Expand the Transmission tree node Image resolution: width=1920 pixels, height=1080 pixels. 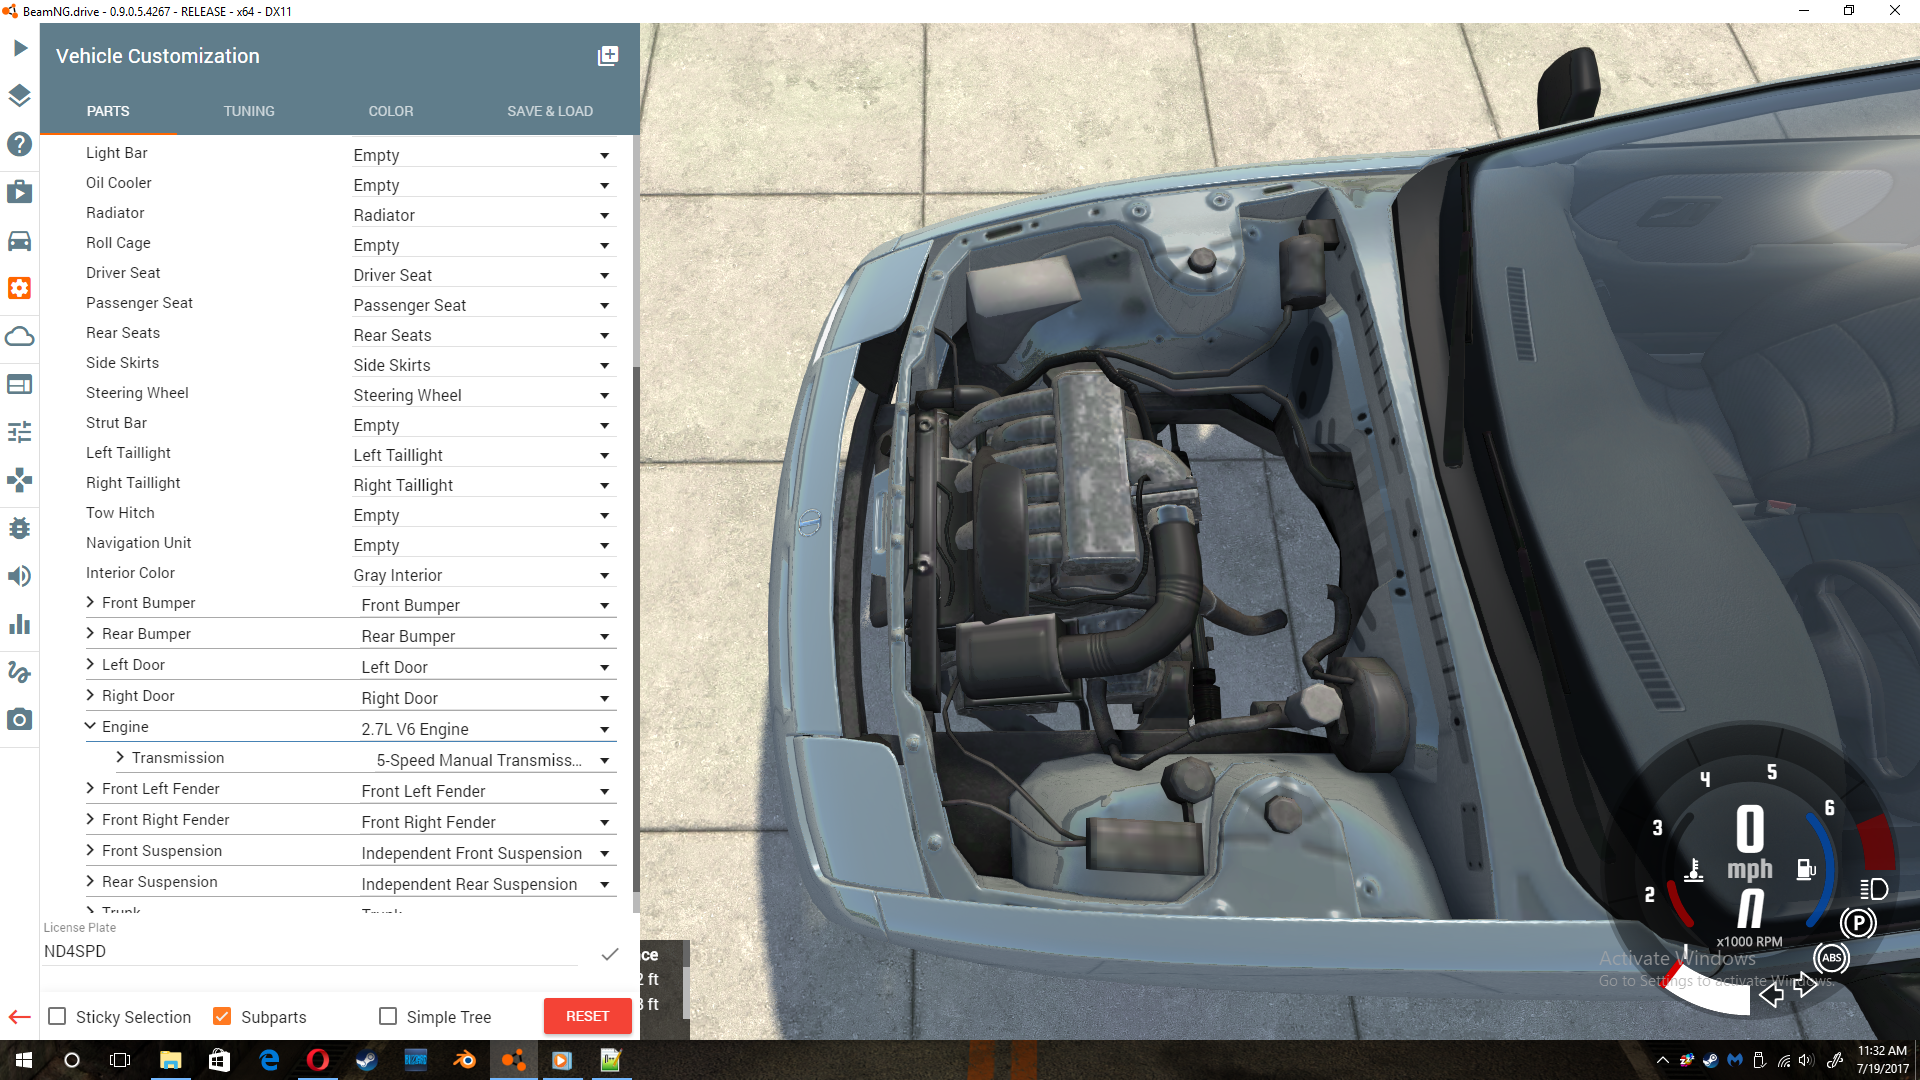pos(120,757)
